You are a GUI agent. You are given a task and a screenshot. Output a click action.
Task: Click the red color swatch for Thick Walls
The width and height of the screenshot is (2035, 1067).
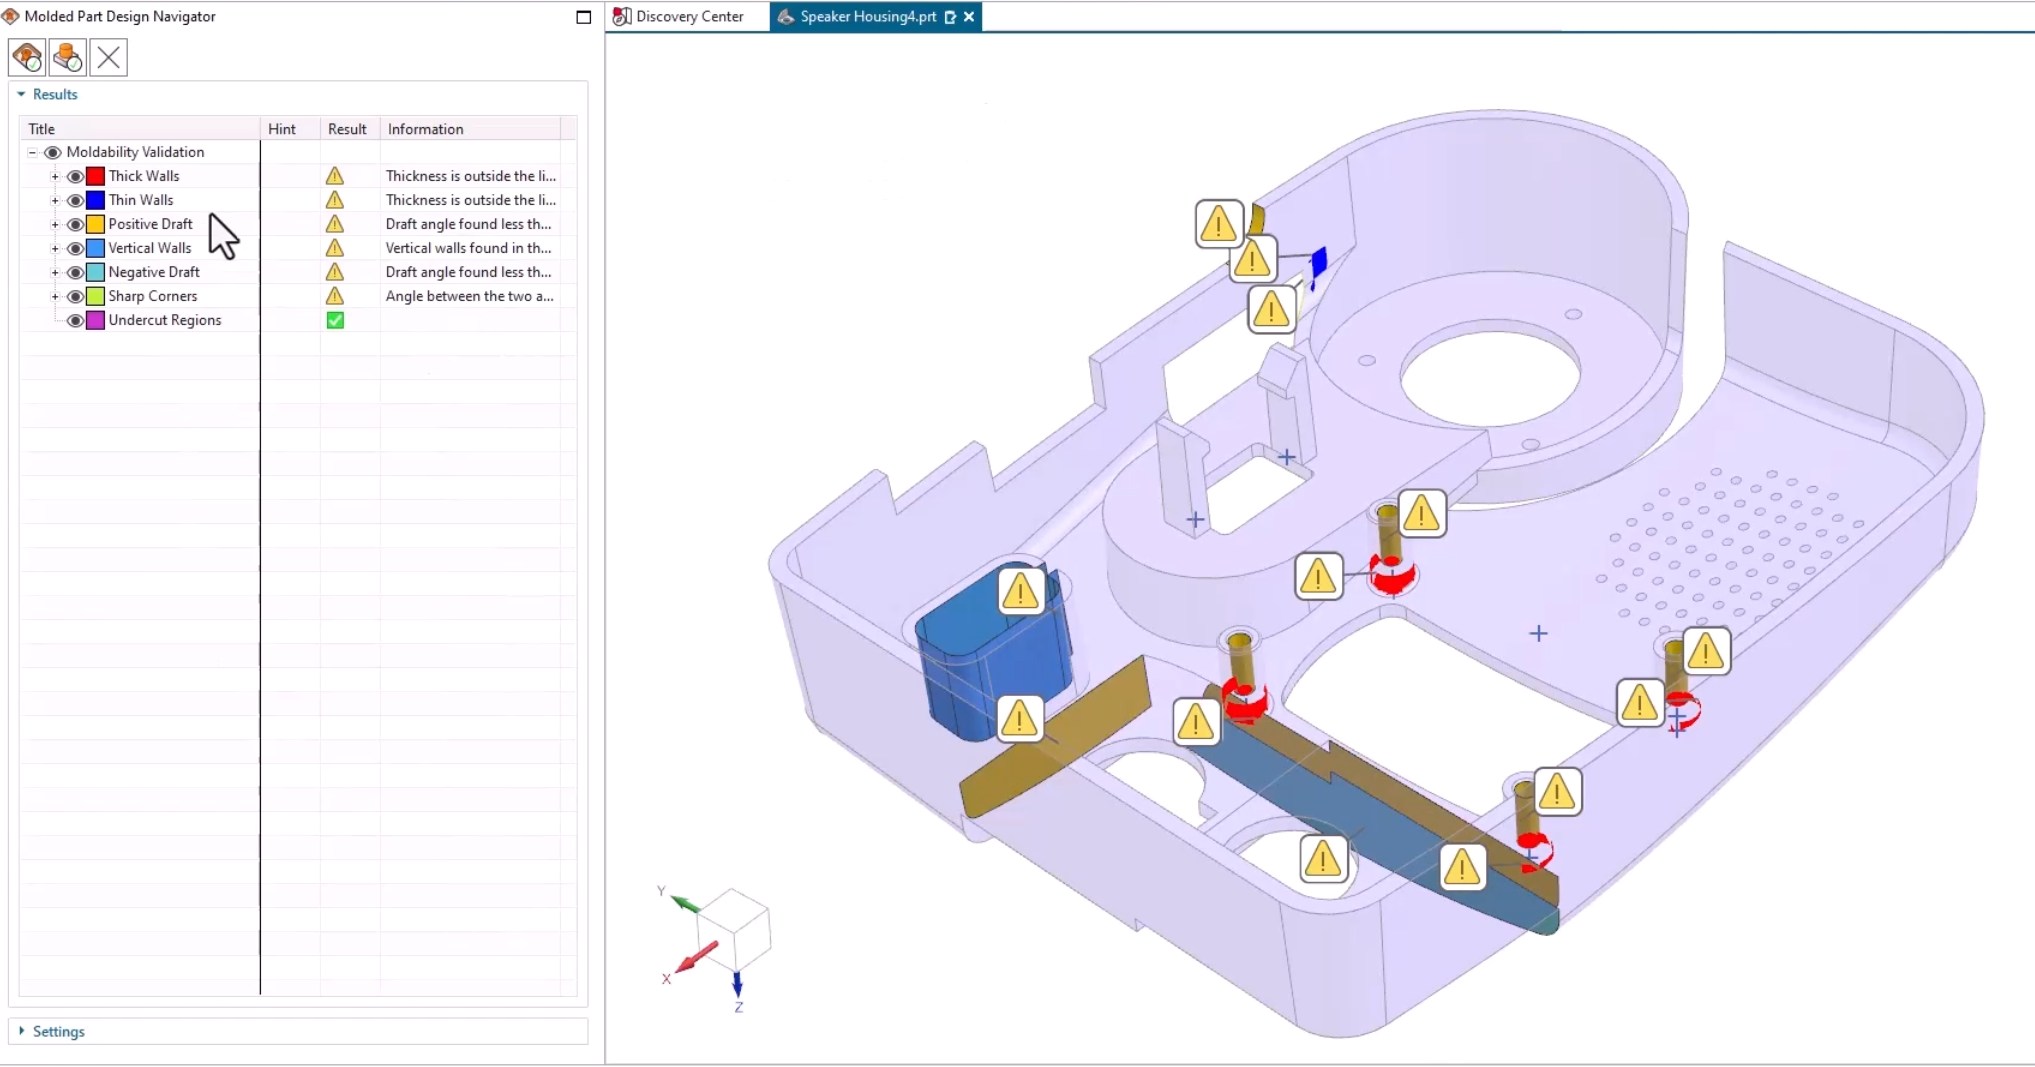click(x=94, y=175)
